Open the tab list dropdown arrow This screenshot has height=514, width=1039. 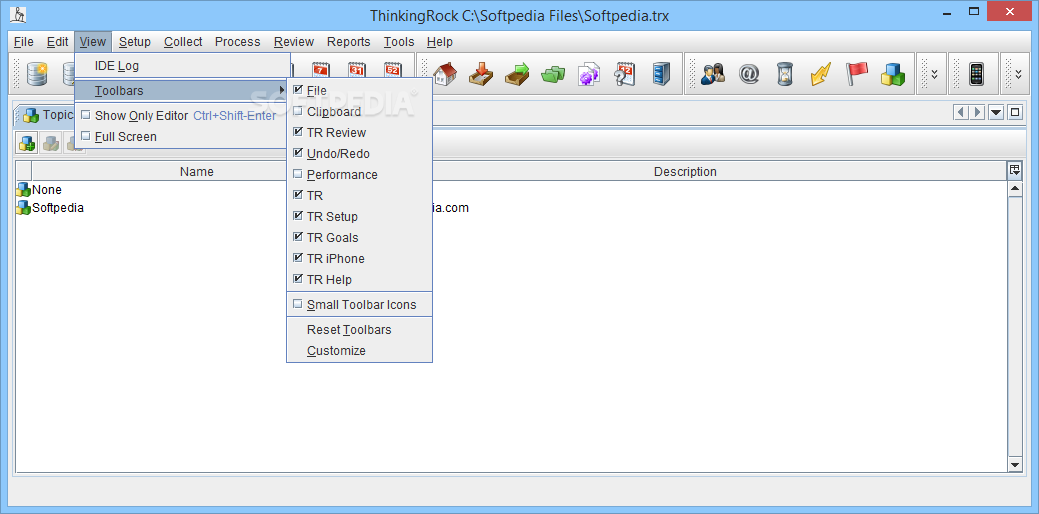996,113
